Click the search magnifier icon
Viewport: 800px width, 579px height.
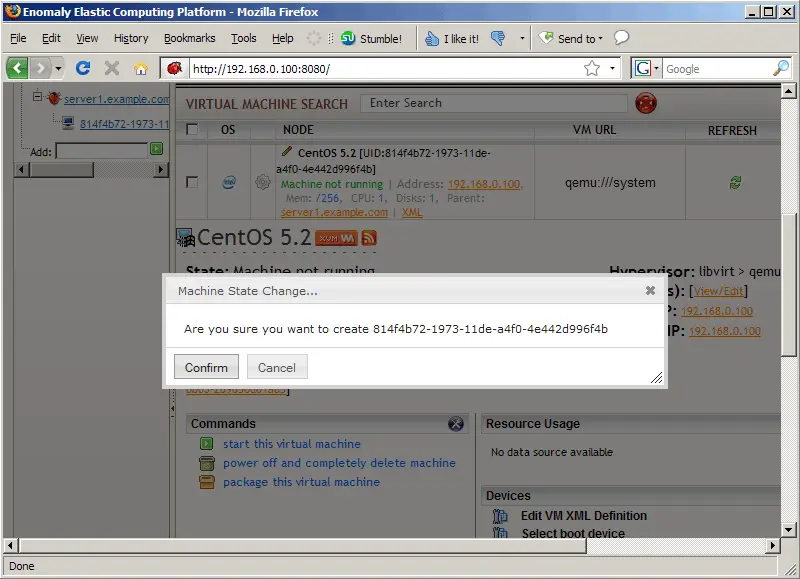(x=781, y=68)
